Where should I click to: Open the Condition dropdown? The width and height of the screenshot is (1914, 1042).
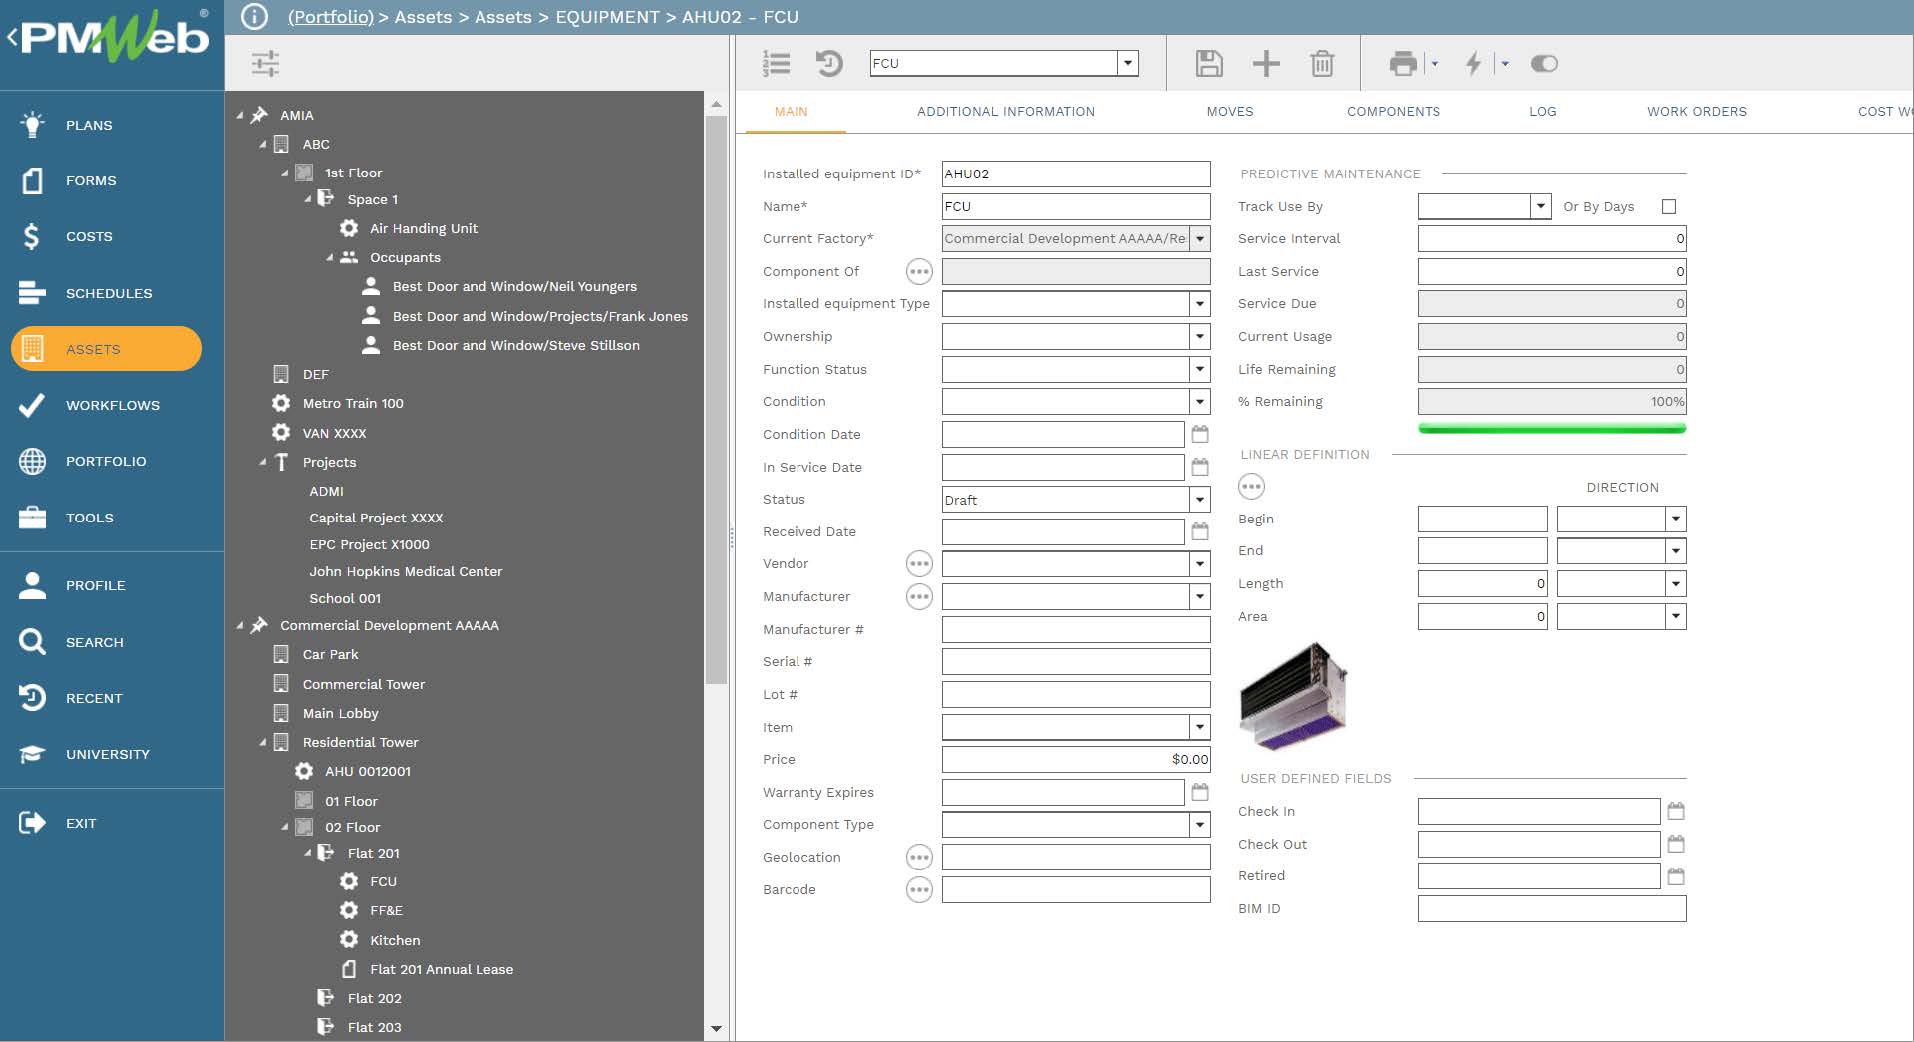(x=1200, y=402)
